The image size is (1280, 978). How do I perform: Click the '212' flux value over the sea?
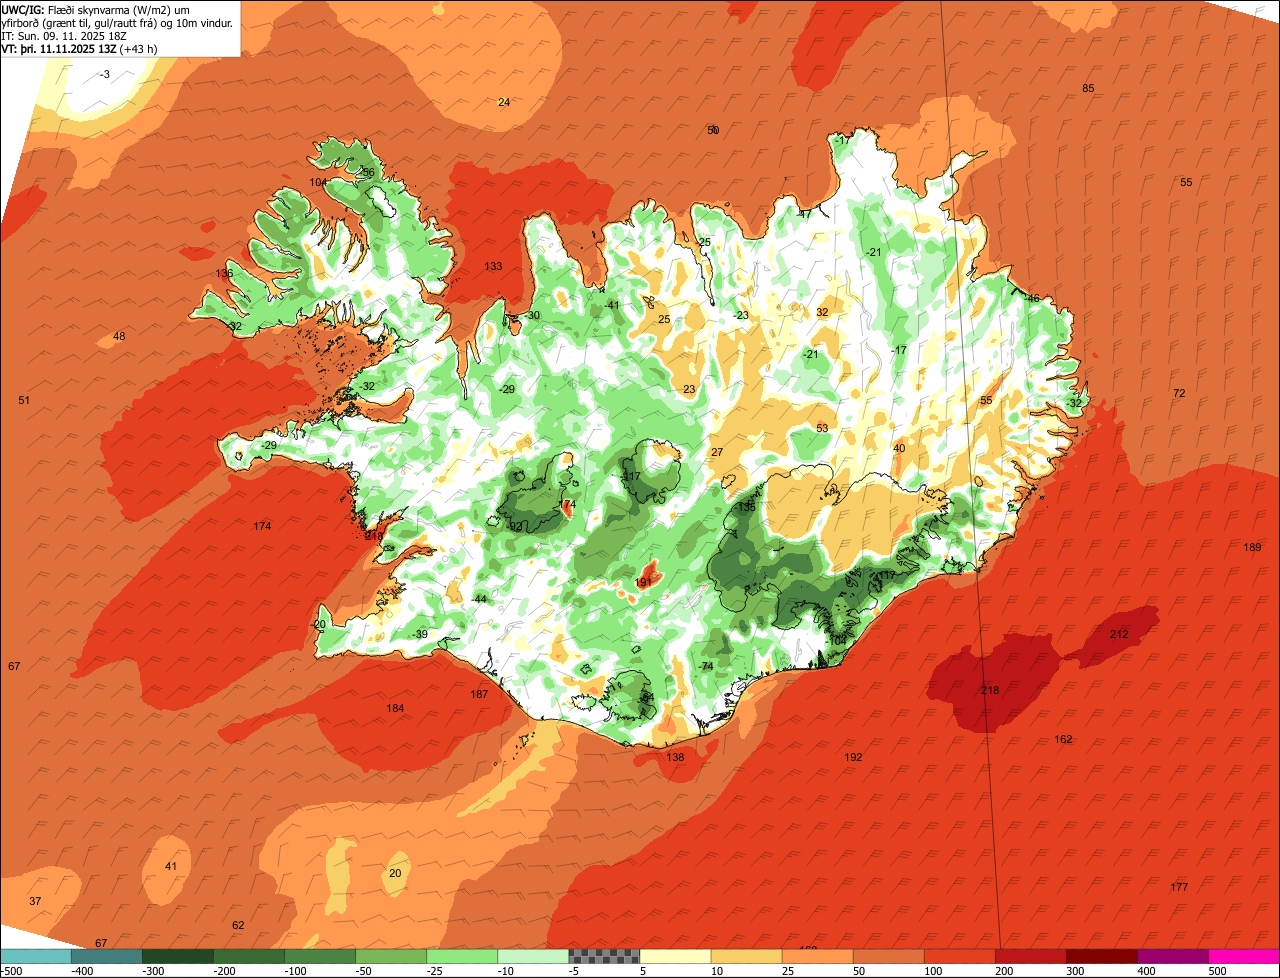click(x=1119, y=634)
